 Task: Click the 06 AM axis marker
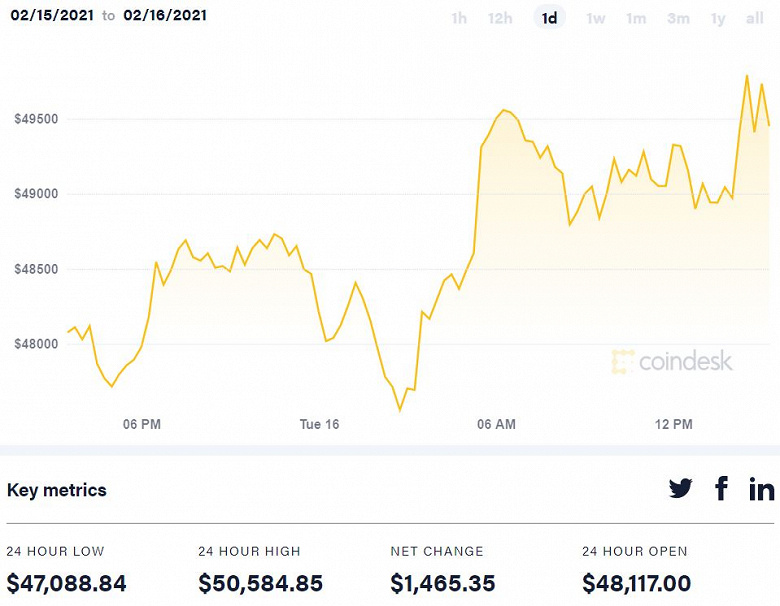[497, 424]
